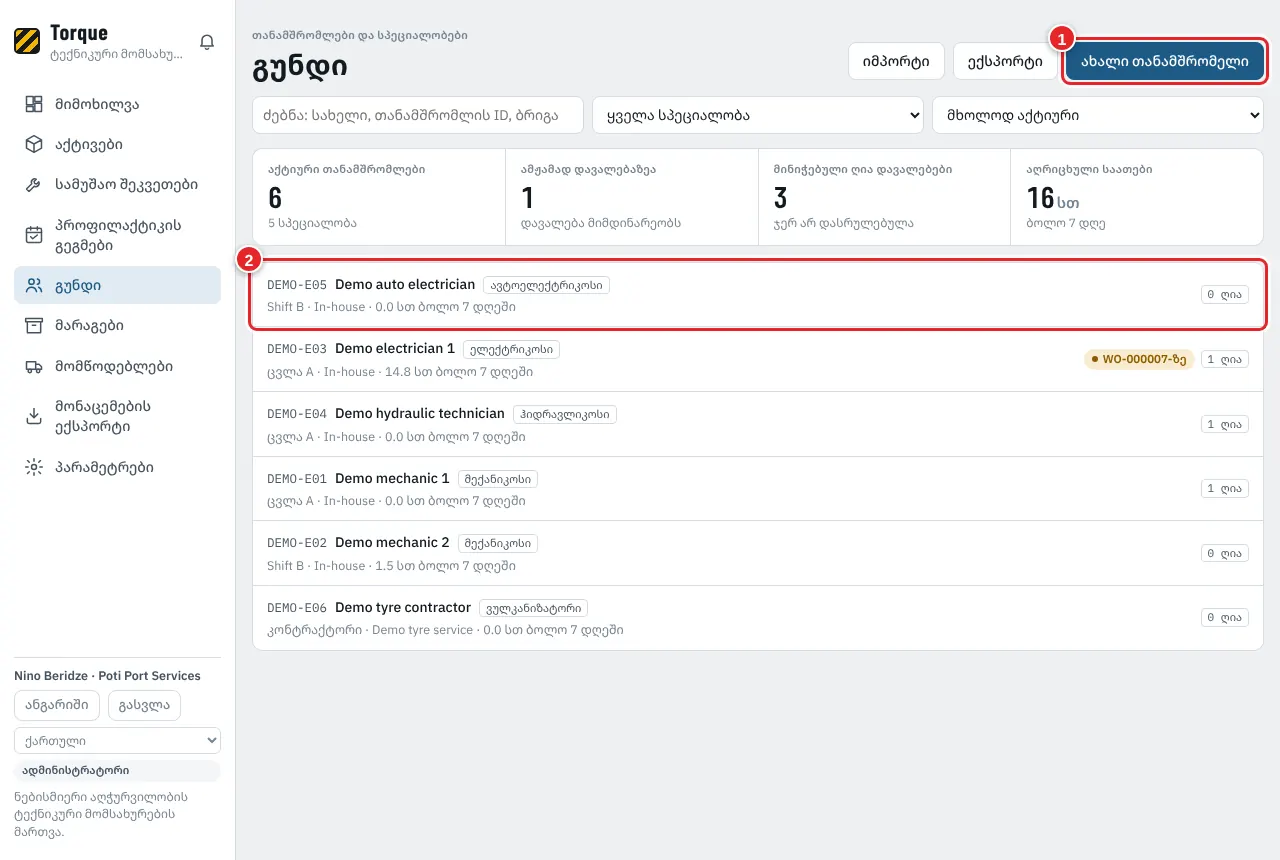Click the ამჟამად დავალებაზეა stat card
The height and width of the screenshot is (860, 1280).
click(x=632, y=197)
